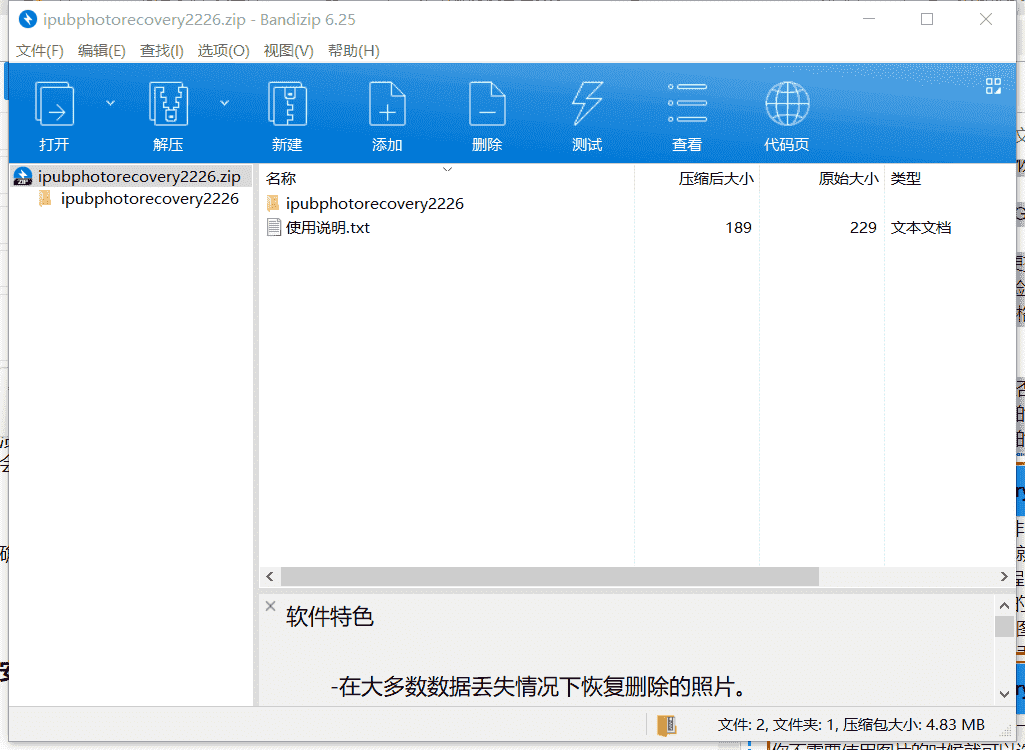This screenshot has height=750, width=1025.
Task: Sort by the 名称 column header
Action: 282,179
